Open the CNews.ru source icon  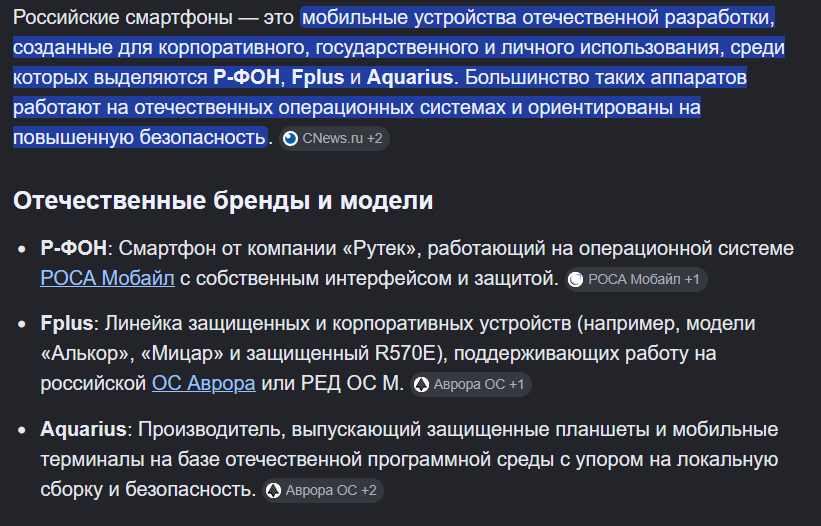click(290, 139)
